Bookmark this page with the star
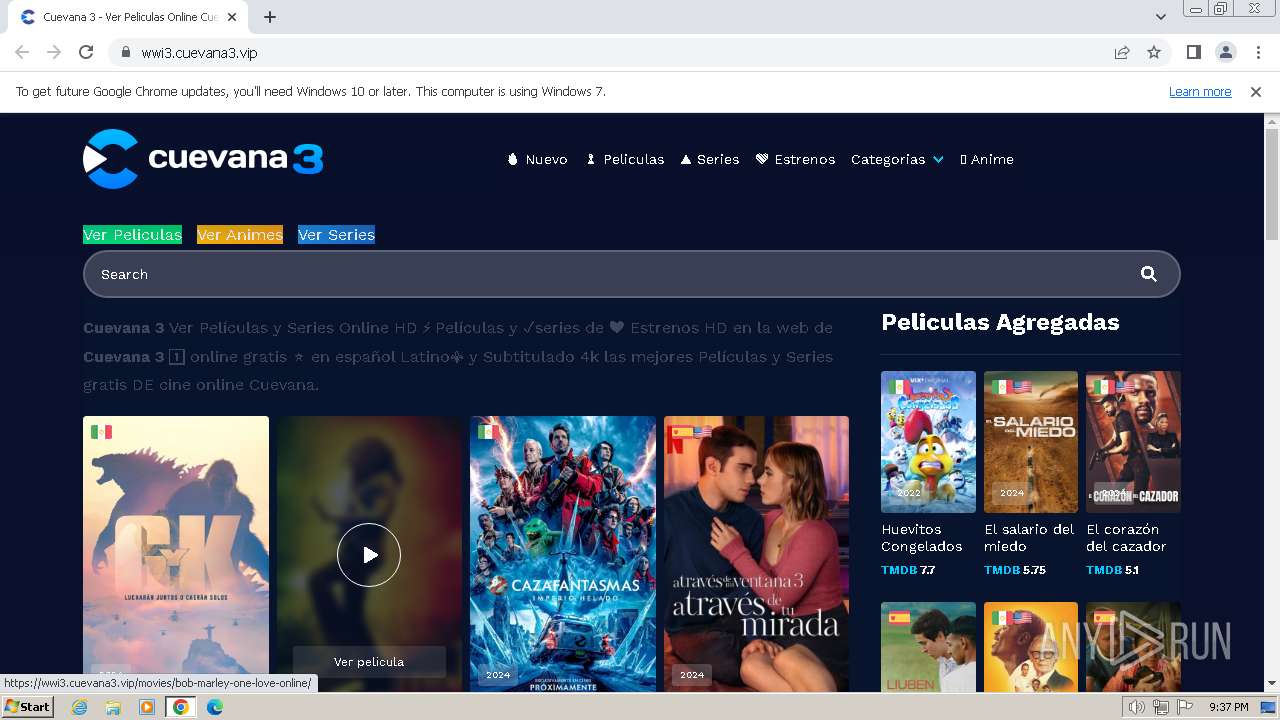Image resolution: width=1280 pixels, height=720 pixels. 1154,52
